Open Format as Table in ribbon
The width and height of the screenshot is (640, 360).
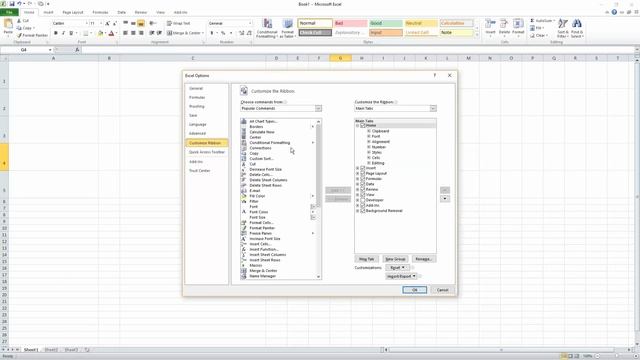click(x=288, y=28)
